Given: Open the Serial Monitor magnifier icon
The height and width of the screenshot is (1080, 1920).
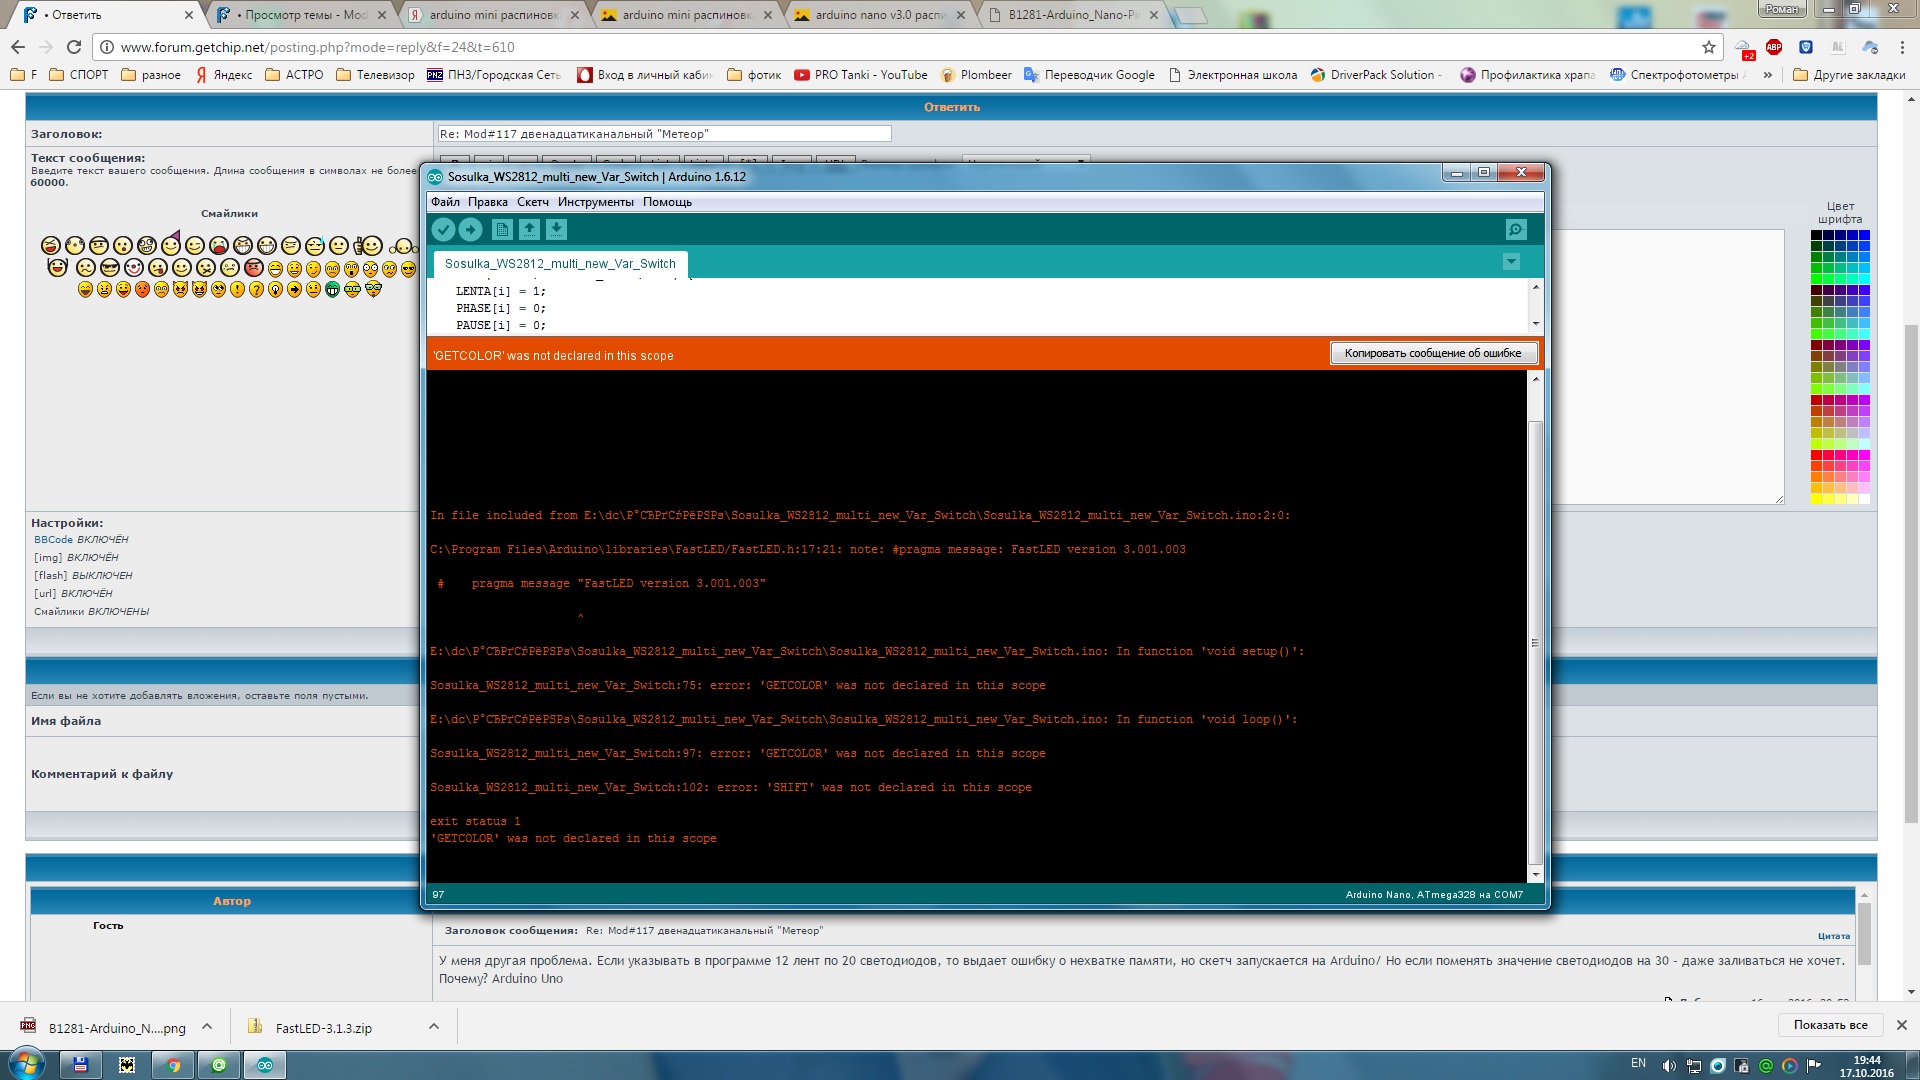Looking at the screenshot, I should pyautogui.click(x=1516, y=230).
